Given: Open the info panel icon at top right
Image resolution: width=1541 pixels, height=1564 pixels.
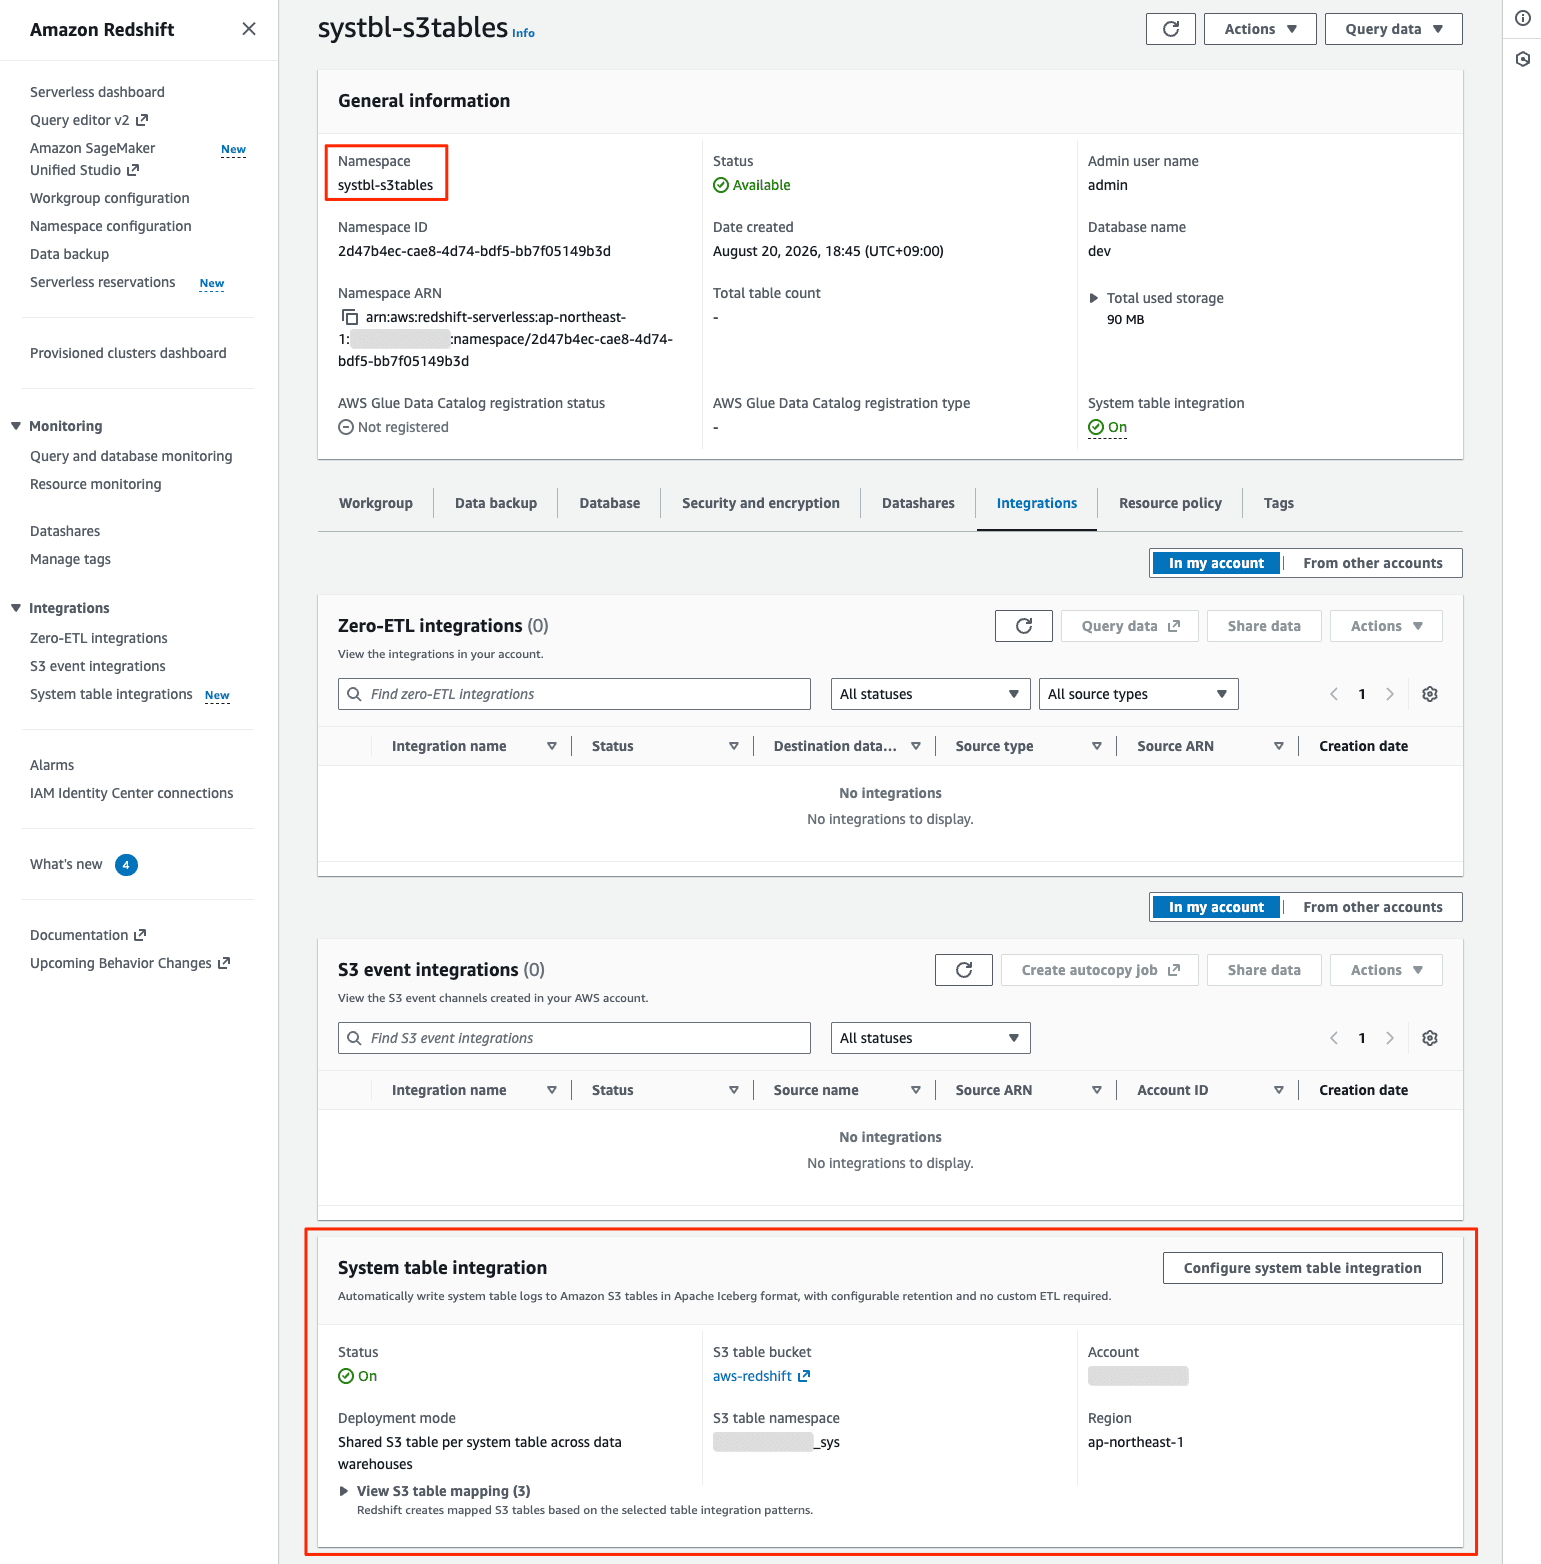Looking at the screenshot, I should coord(1523,18).
